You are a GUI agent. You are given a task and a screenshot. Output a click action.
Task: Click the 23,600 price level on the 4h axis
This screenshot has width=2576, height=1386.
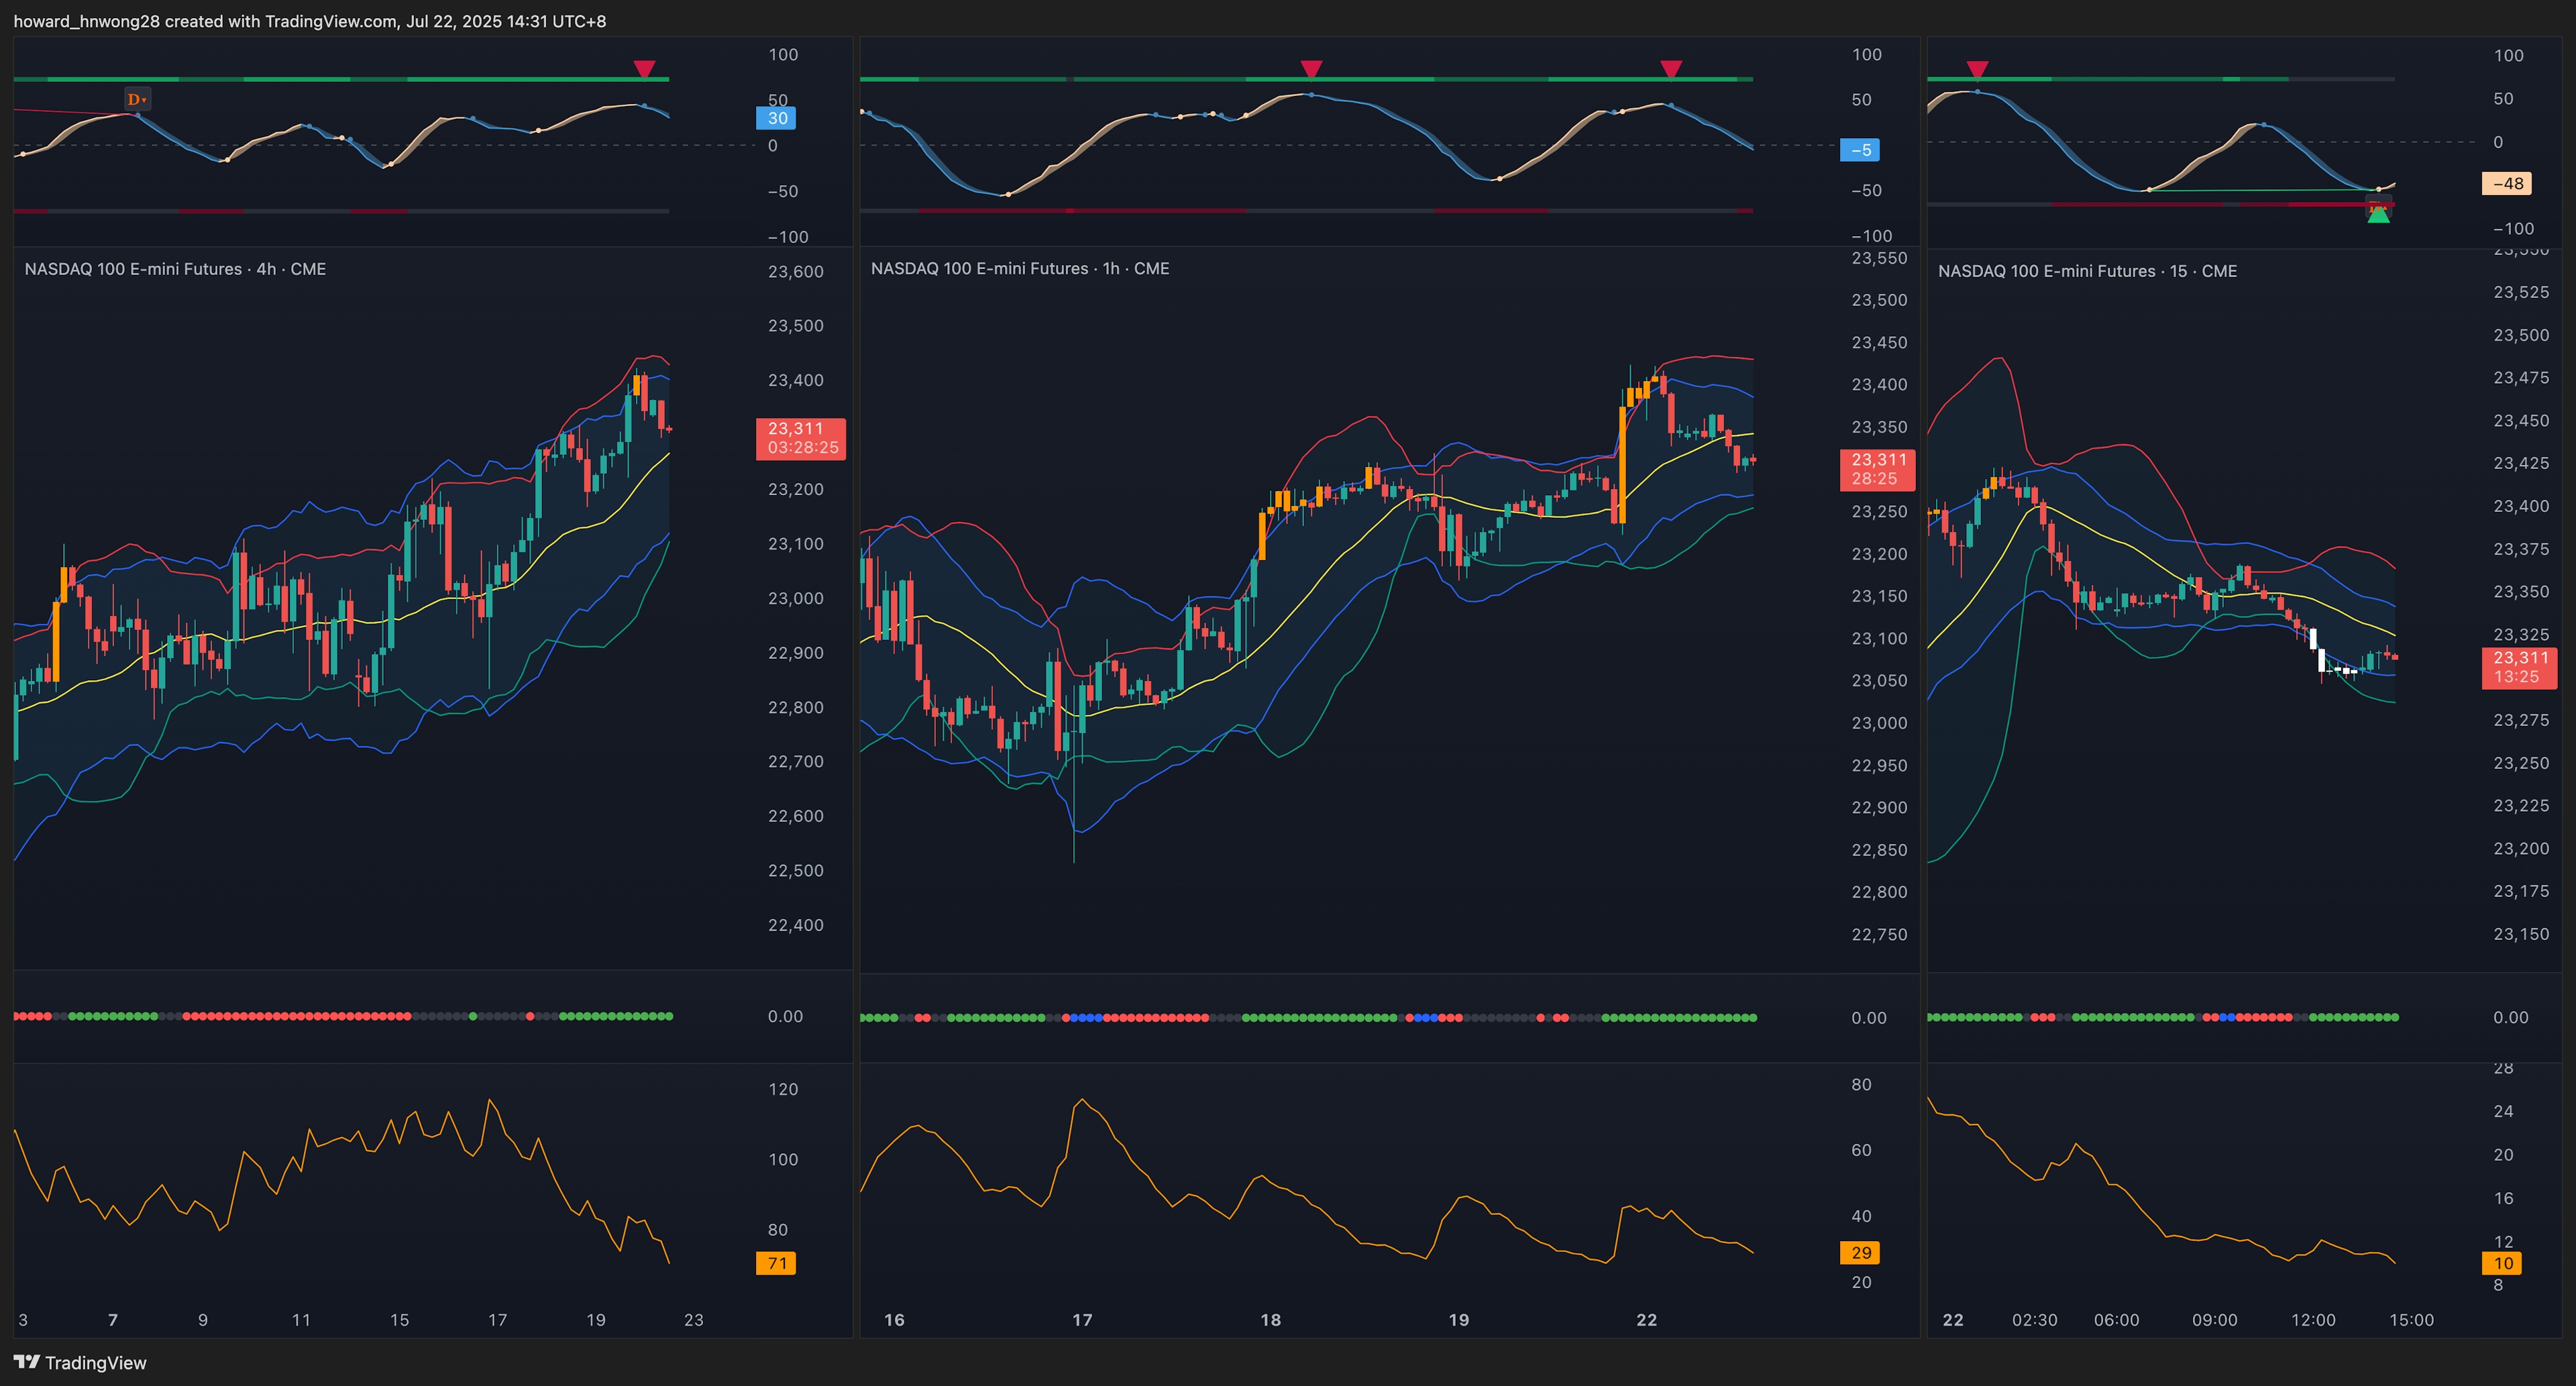796,272
